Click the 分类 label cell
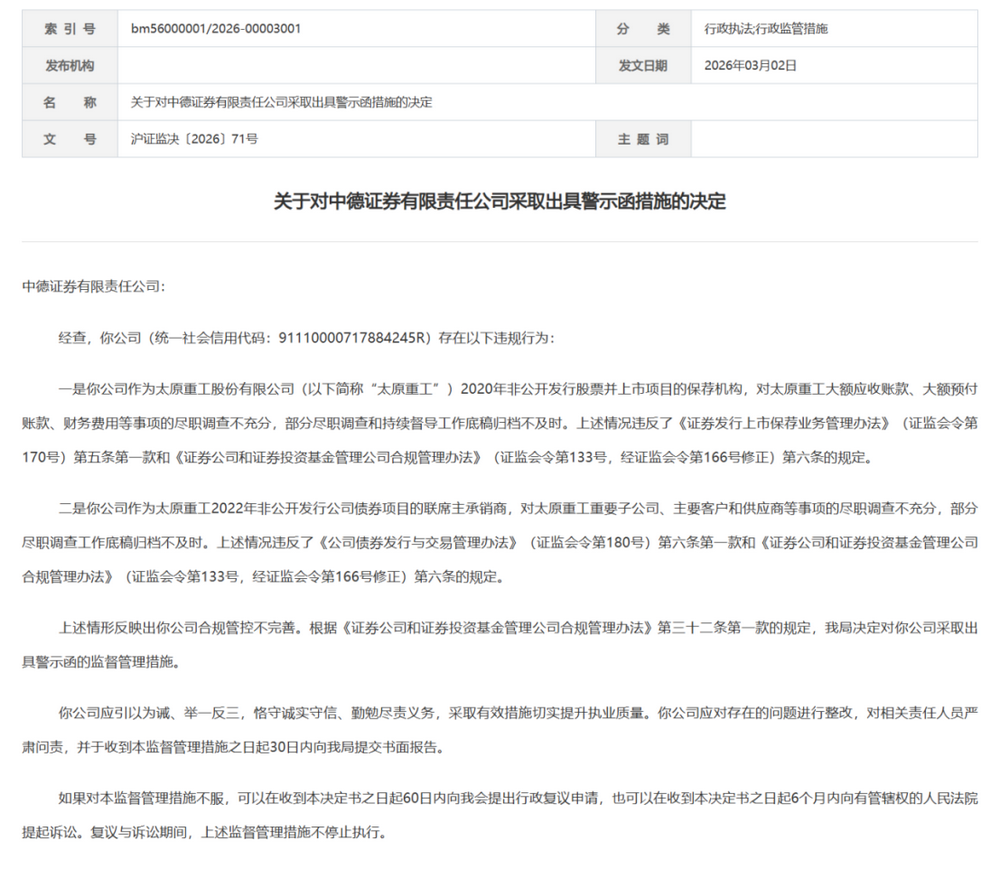Viewport: 1000px width, 879px height. point(642,29)
